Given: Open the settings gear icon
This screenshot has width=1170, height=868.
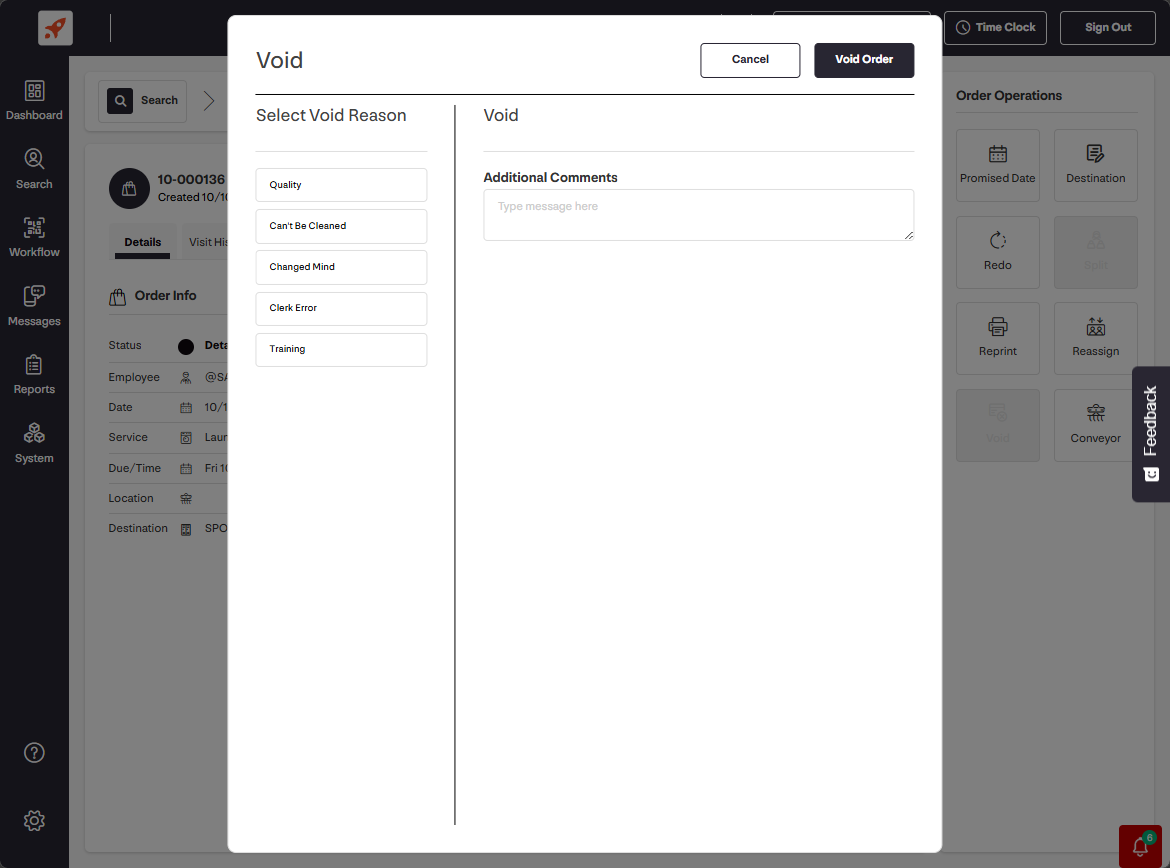Looking at the screenshot, I should (34, 821).
